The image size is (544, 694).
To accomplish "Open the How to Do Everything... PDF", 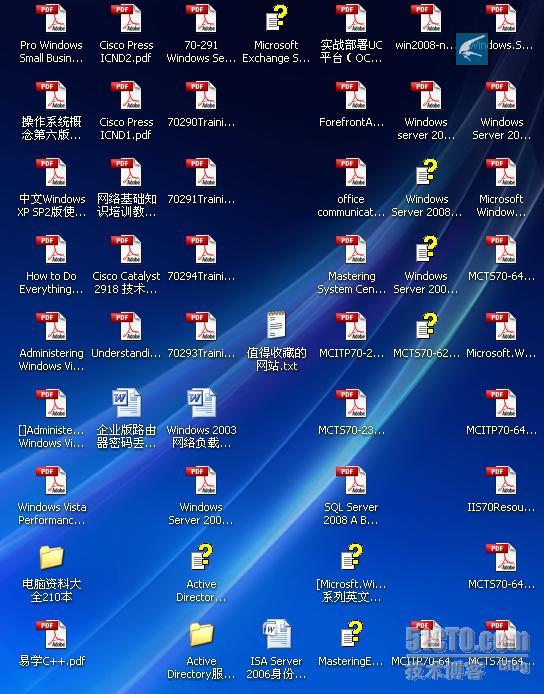I will [51, 250].
